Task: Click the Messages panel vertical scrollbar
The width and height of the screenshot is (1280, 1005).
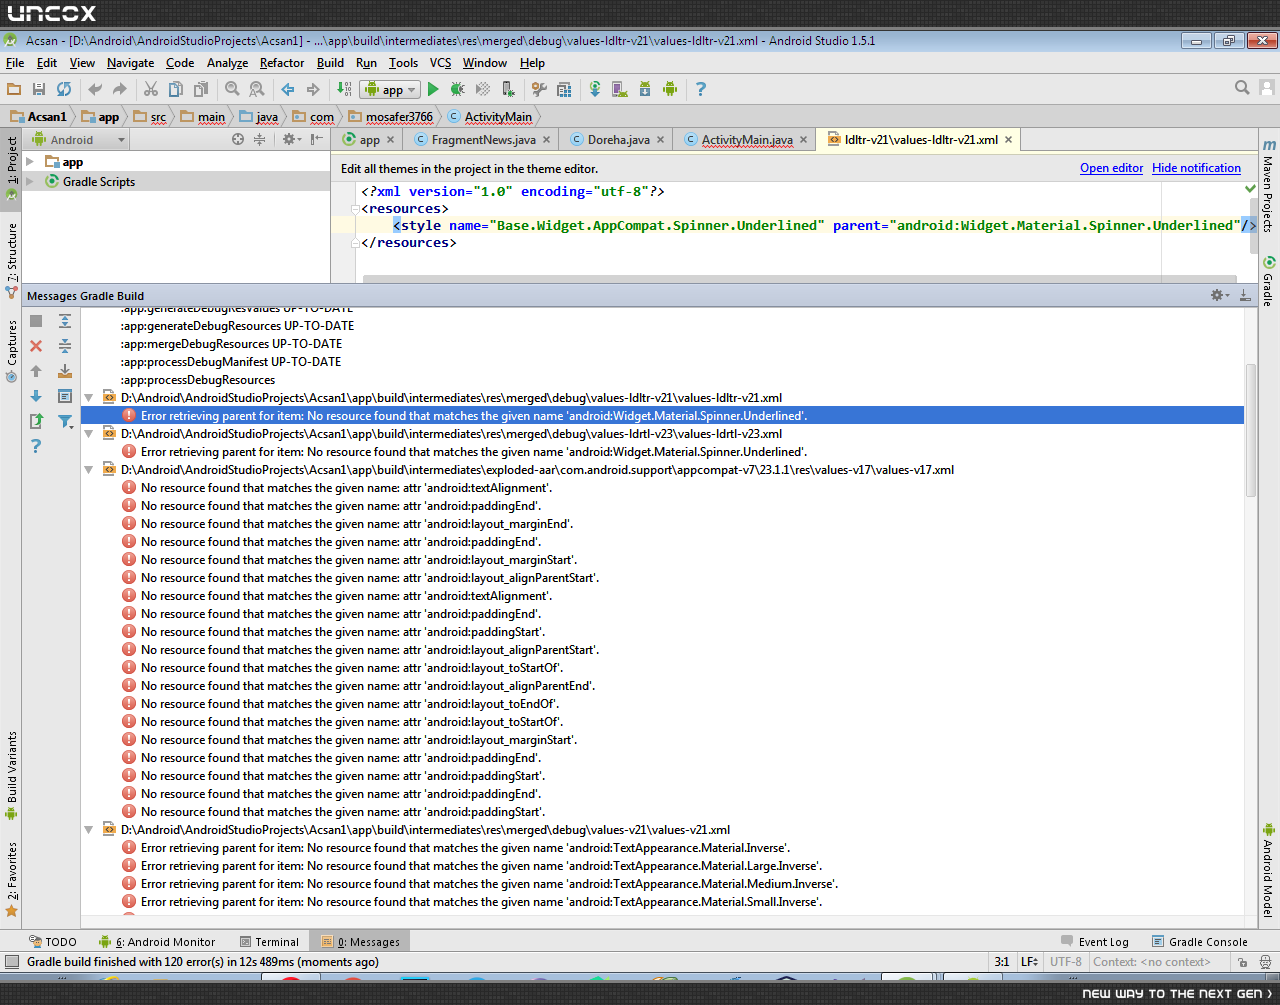Action: [1250, 430]
